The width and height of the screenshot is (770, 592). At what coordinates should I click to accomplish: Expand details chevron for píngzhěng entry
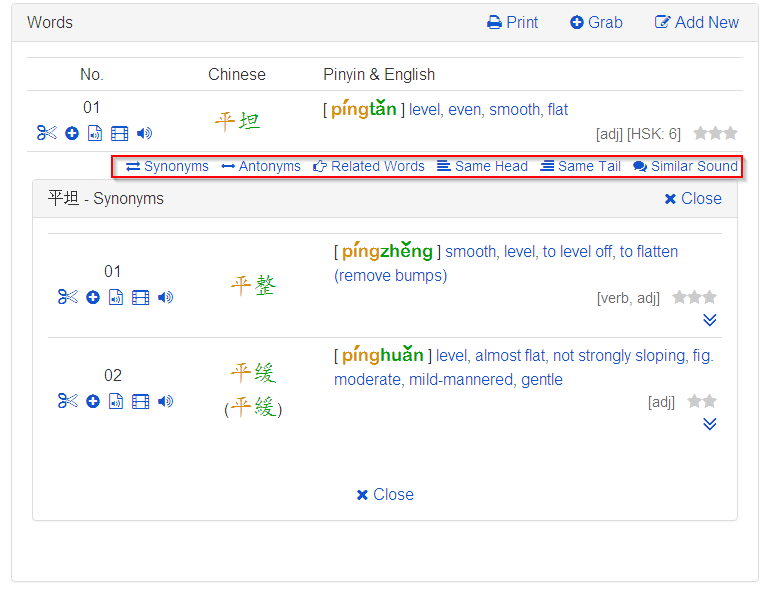point(710,320)
